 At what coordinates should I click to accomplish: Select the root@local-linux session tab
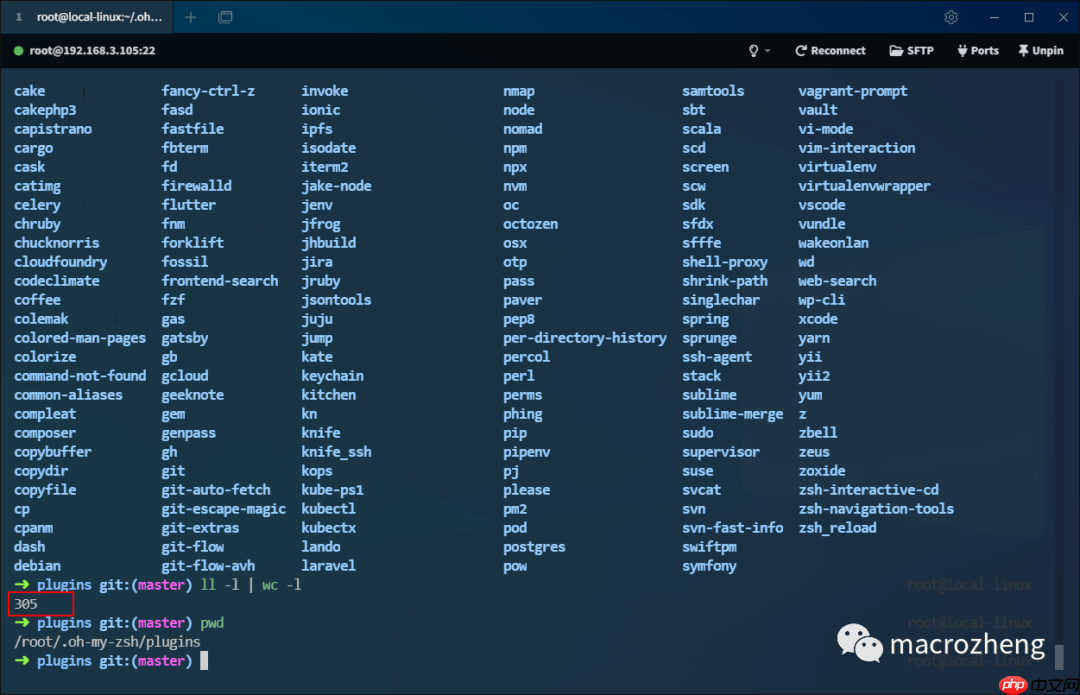pyautogui.click(x=86, y=17)
